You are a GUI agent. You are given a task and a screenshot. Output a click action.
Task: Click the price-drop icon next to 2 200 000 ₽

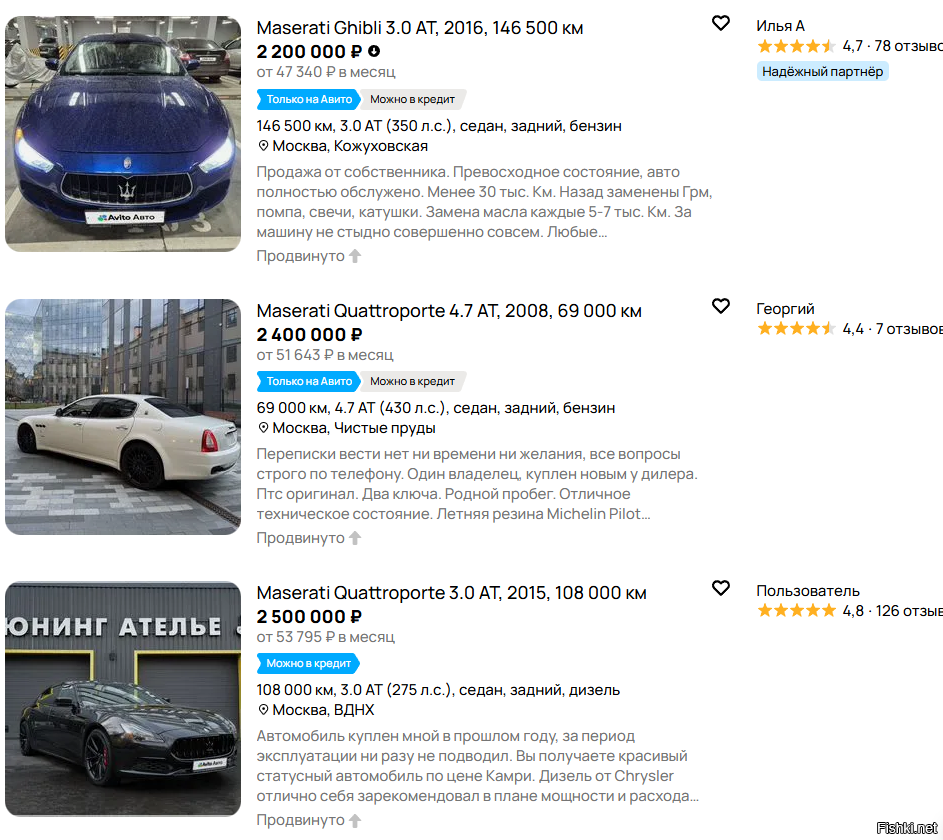tap(374, 51)
